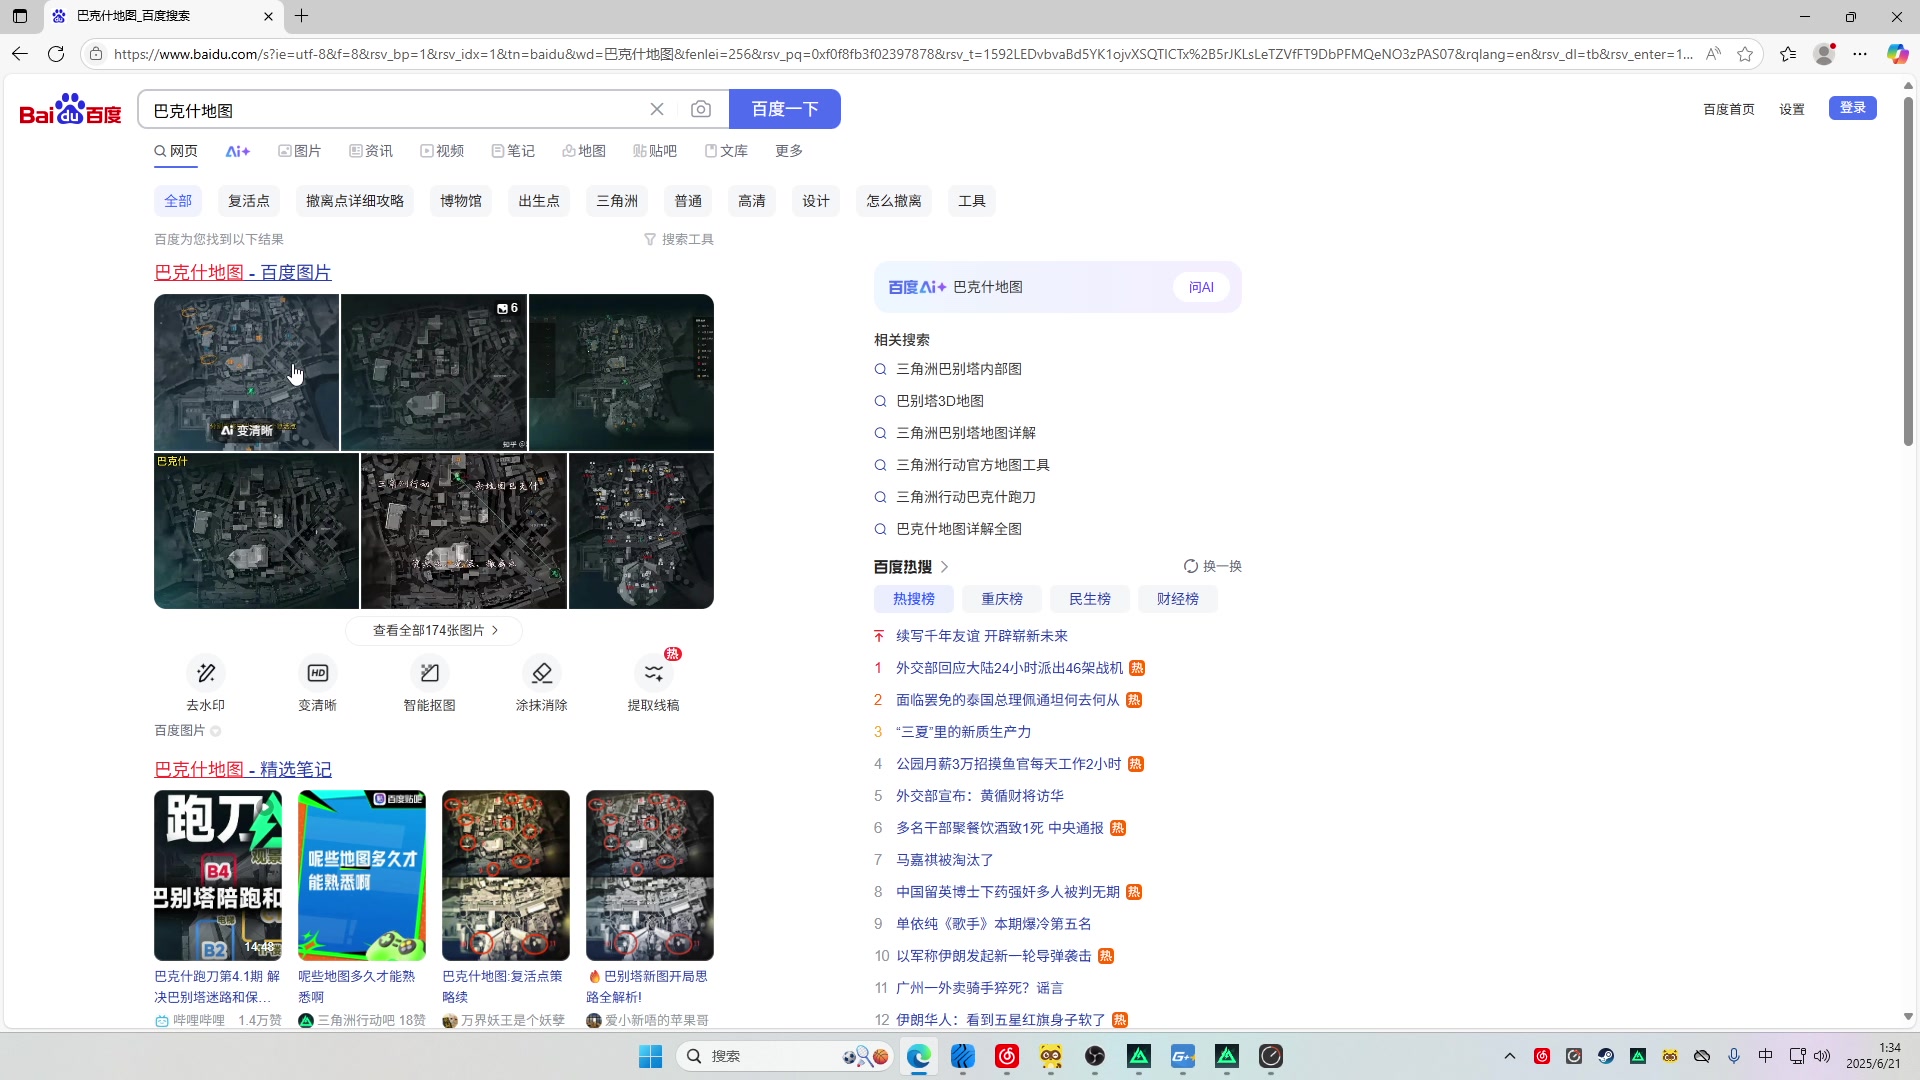Image resolution: width=1920 pixels, height=1080 pixels.
Task: Click Edge icon in taskbar
Action: click(919, 1056)
